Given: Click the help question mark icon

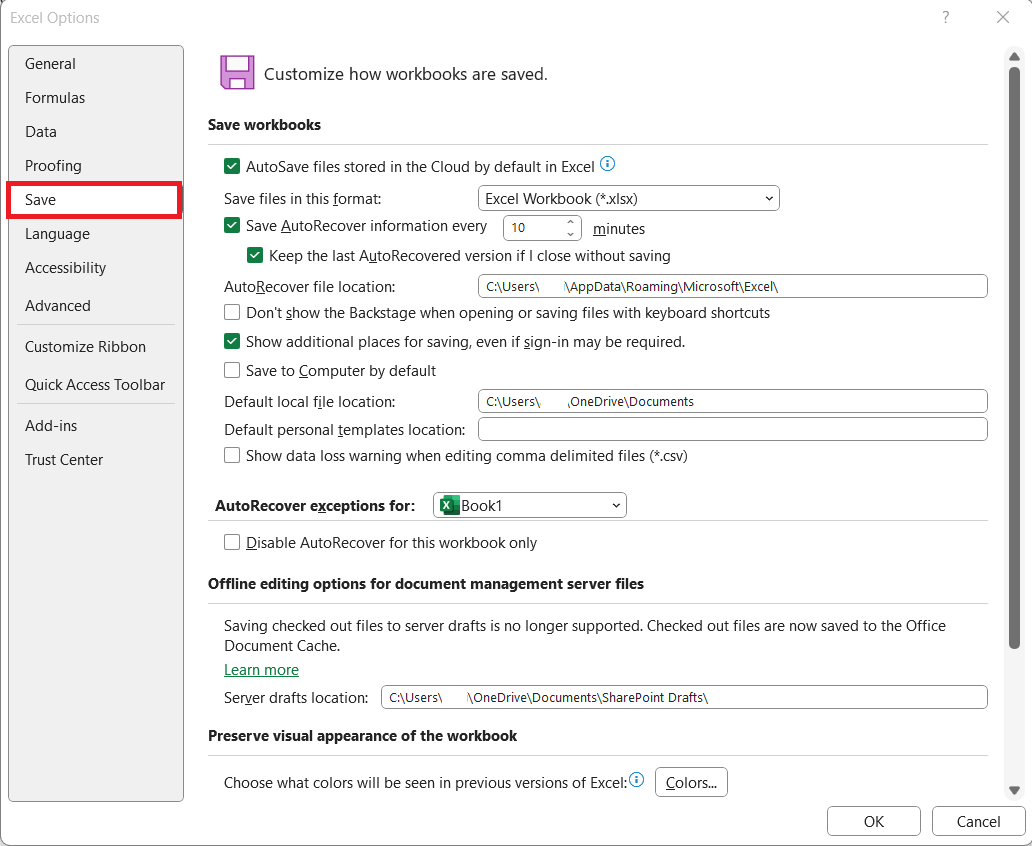Looking at the screenshot, I should coord(946,17).
